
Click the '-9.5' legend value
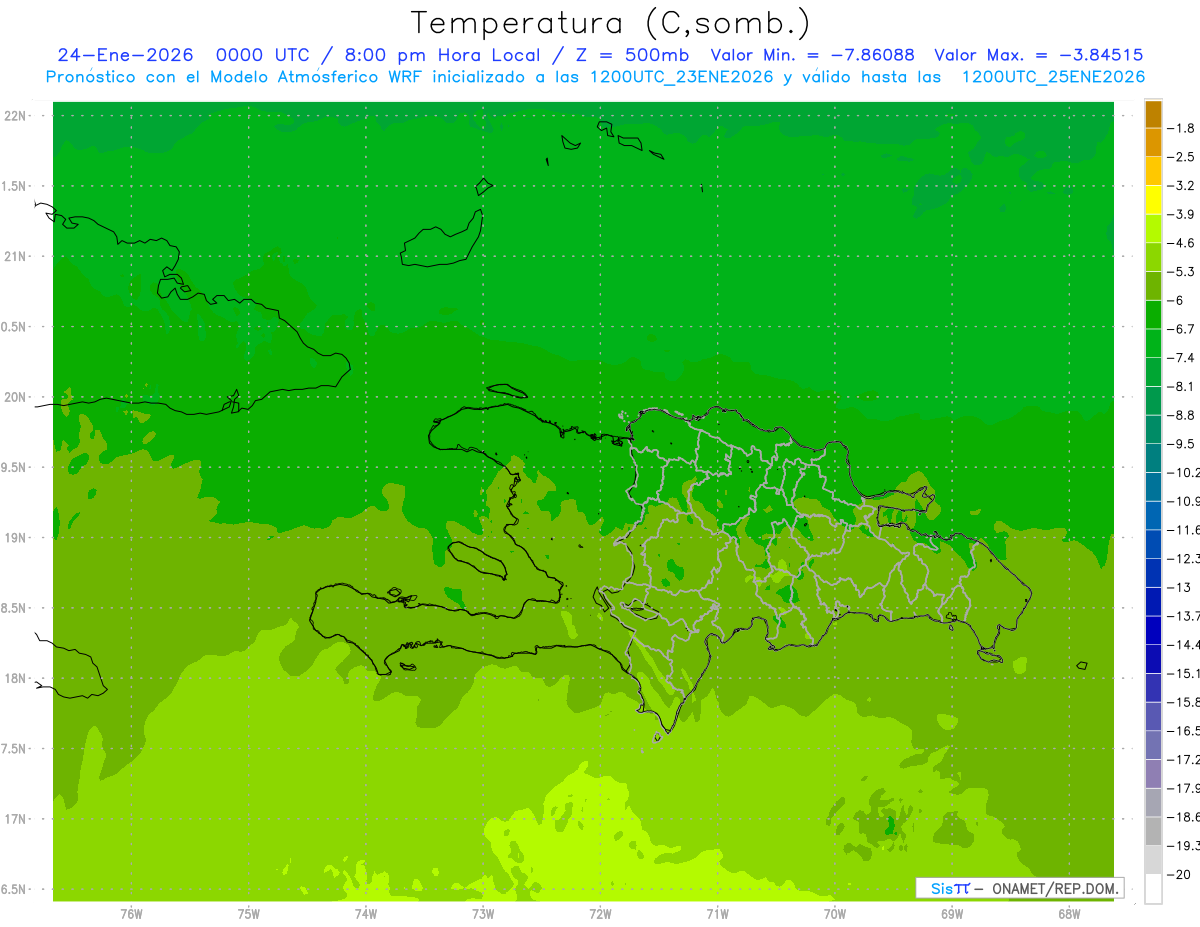[x=1181, y=443]
